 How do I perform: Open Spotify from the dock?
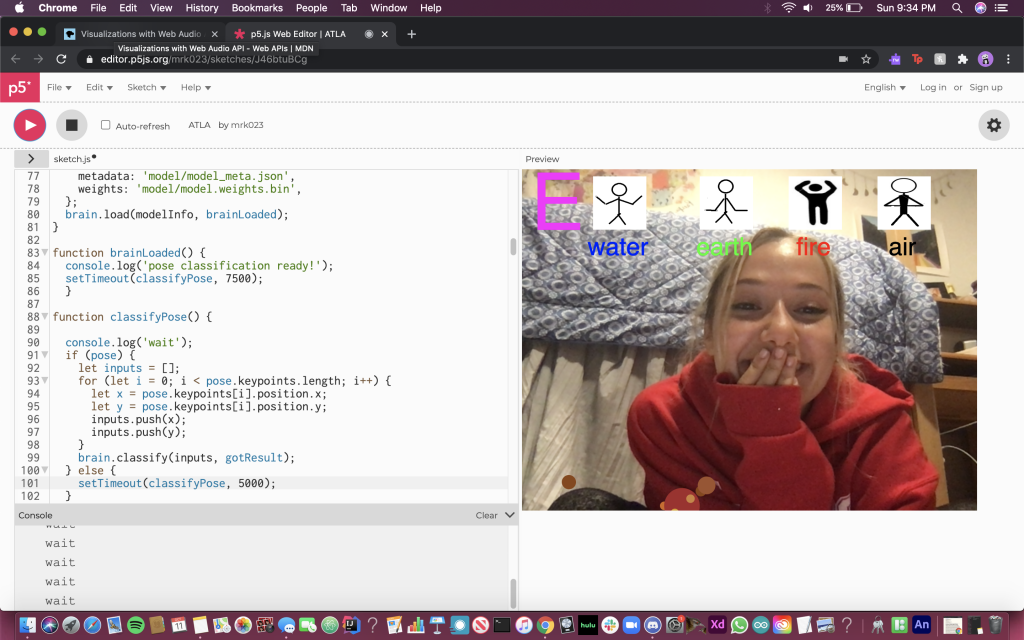pyautogui.click(x=137, y=625)
